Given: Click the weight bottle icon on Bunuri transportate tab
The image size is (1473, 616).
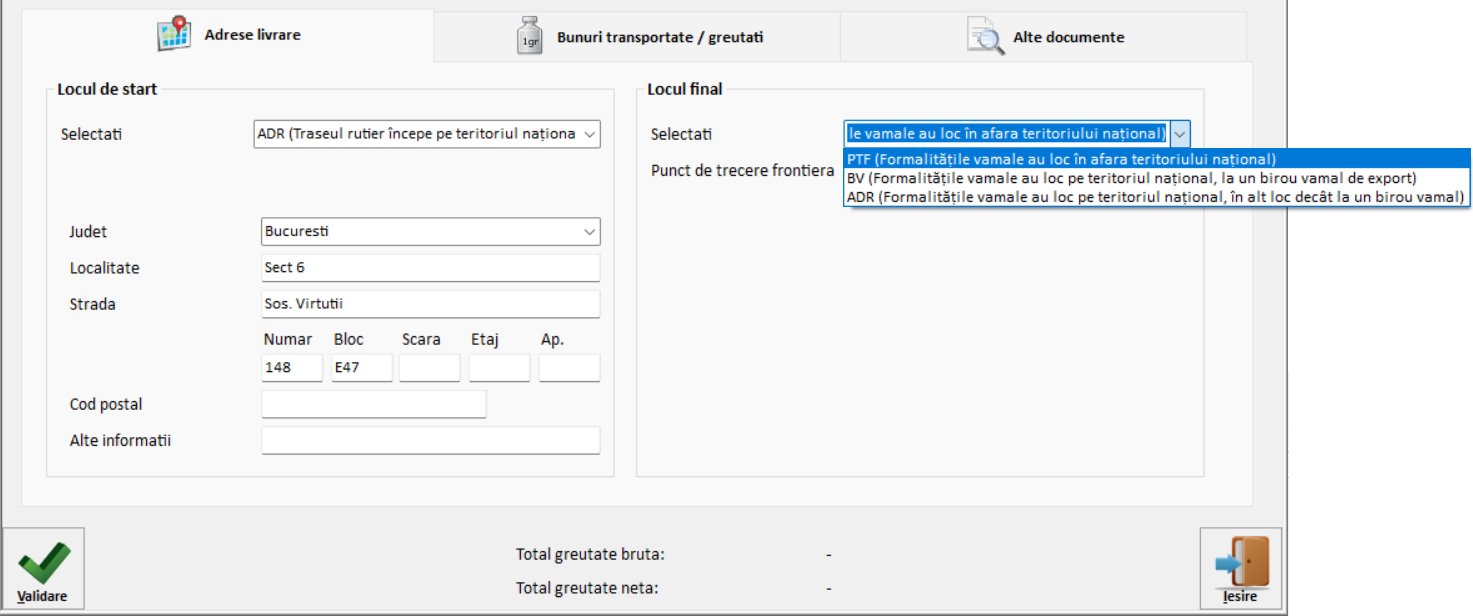Looking at the screenshot, I should pos(529,36).
